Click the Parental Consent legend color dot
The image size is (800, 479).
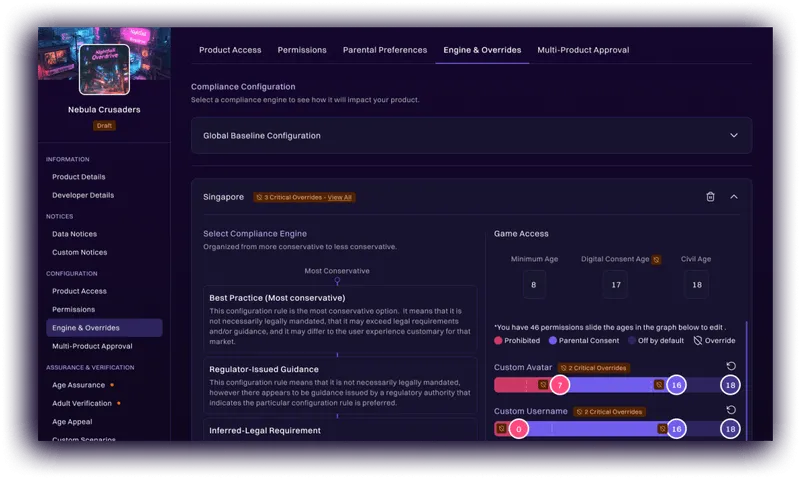pyautogui.click(x=553, y=341)
